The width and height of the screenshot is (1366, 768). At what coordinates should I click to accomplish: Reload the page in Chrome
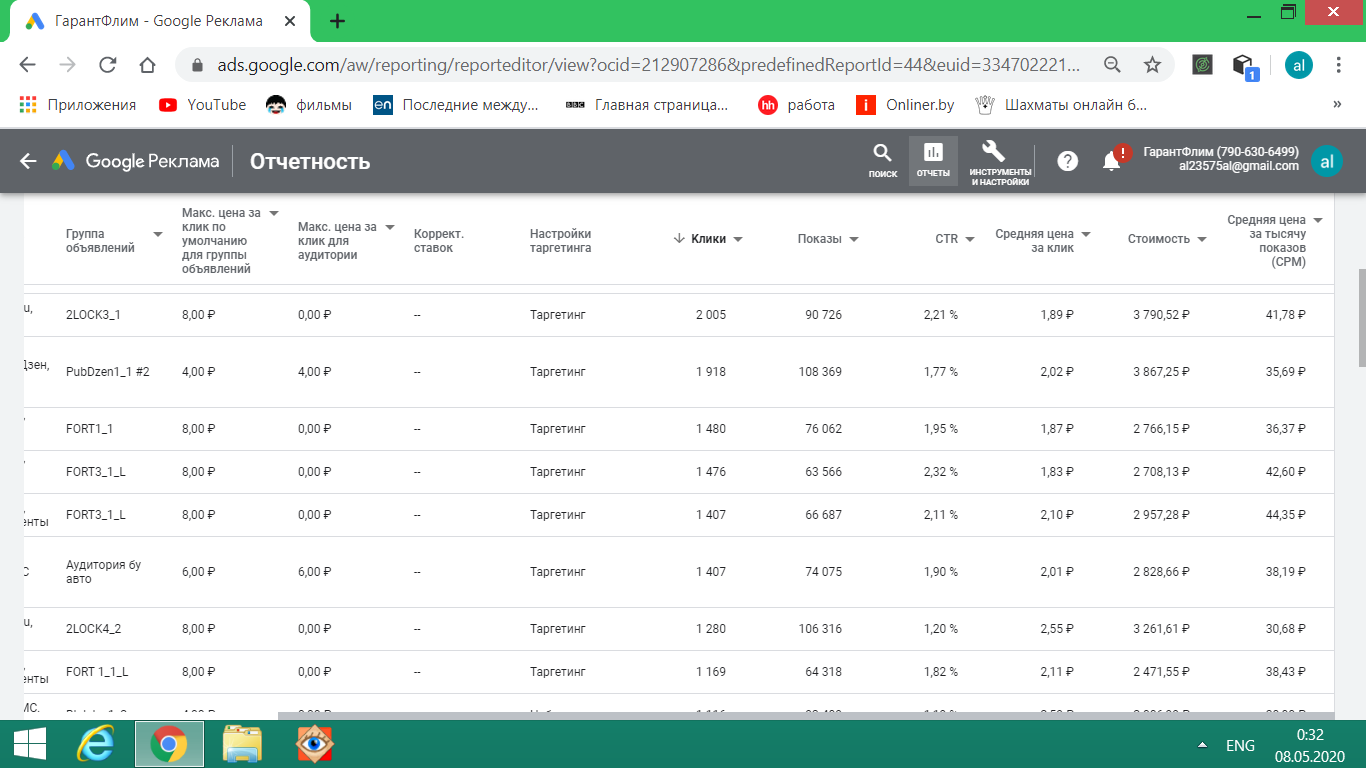pos(108,65)
